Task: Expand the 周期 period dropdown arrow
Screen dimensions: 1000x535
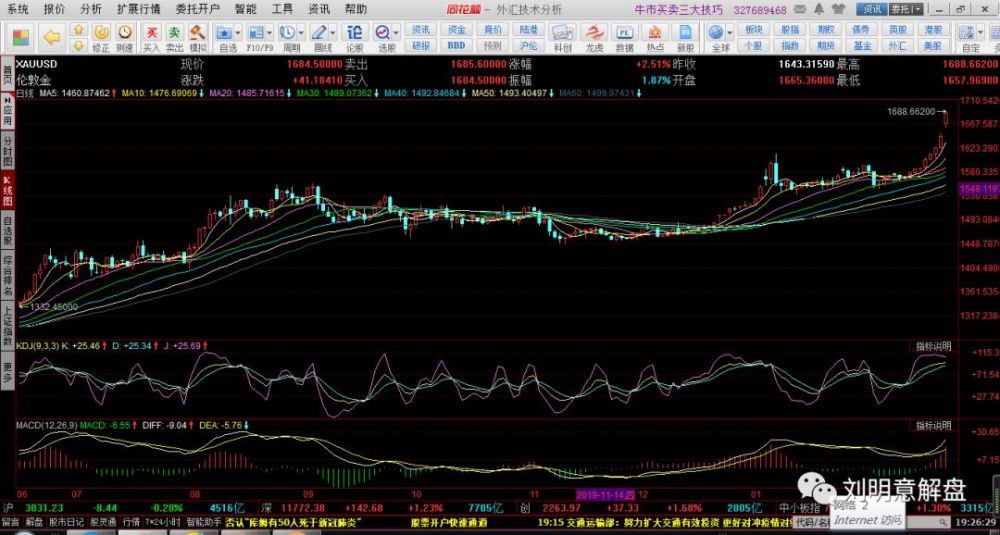Action: 300,32
